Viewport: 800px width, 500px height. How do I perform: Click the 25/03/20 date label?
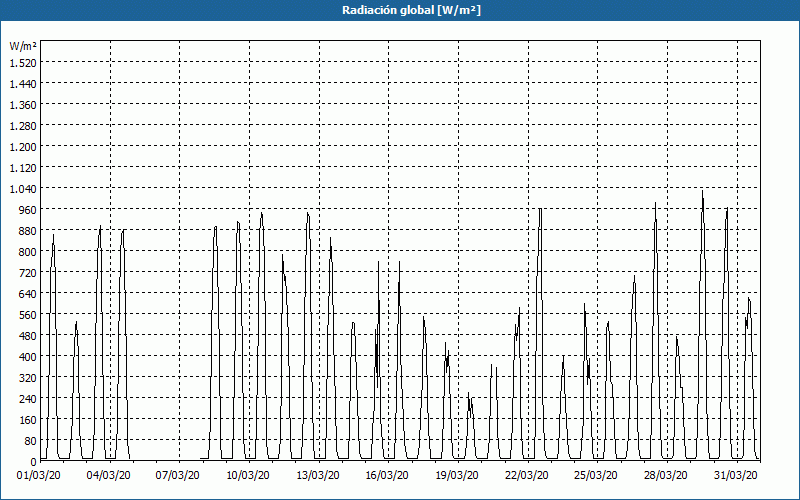[x=596, y=476]
